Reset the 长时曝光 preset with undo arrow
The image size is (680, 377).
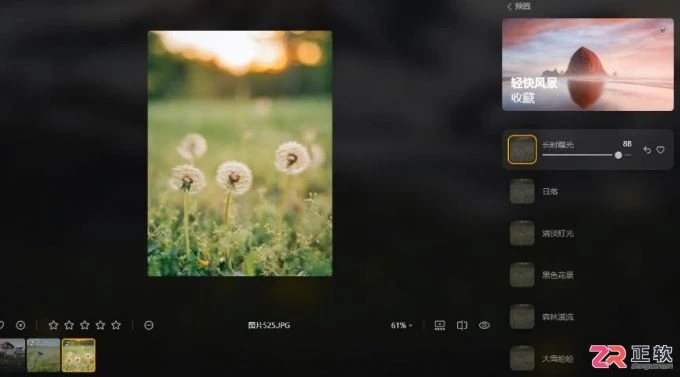tap(647, 150)
